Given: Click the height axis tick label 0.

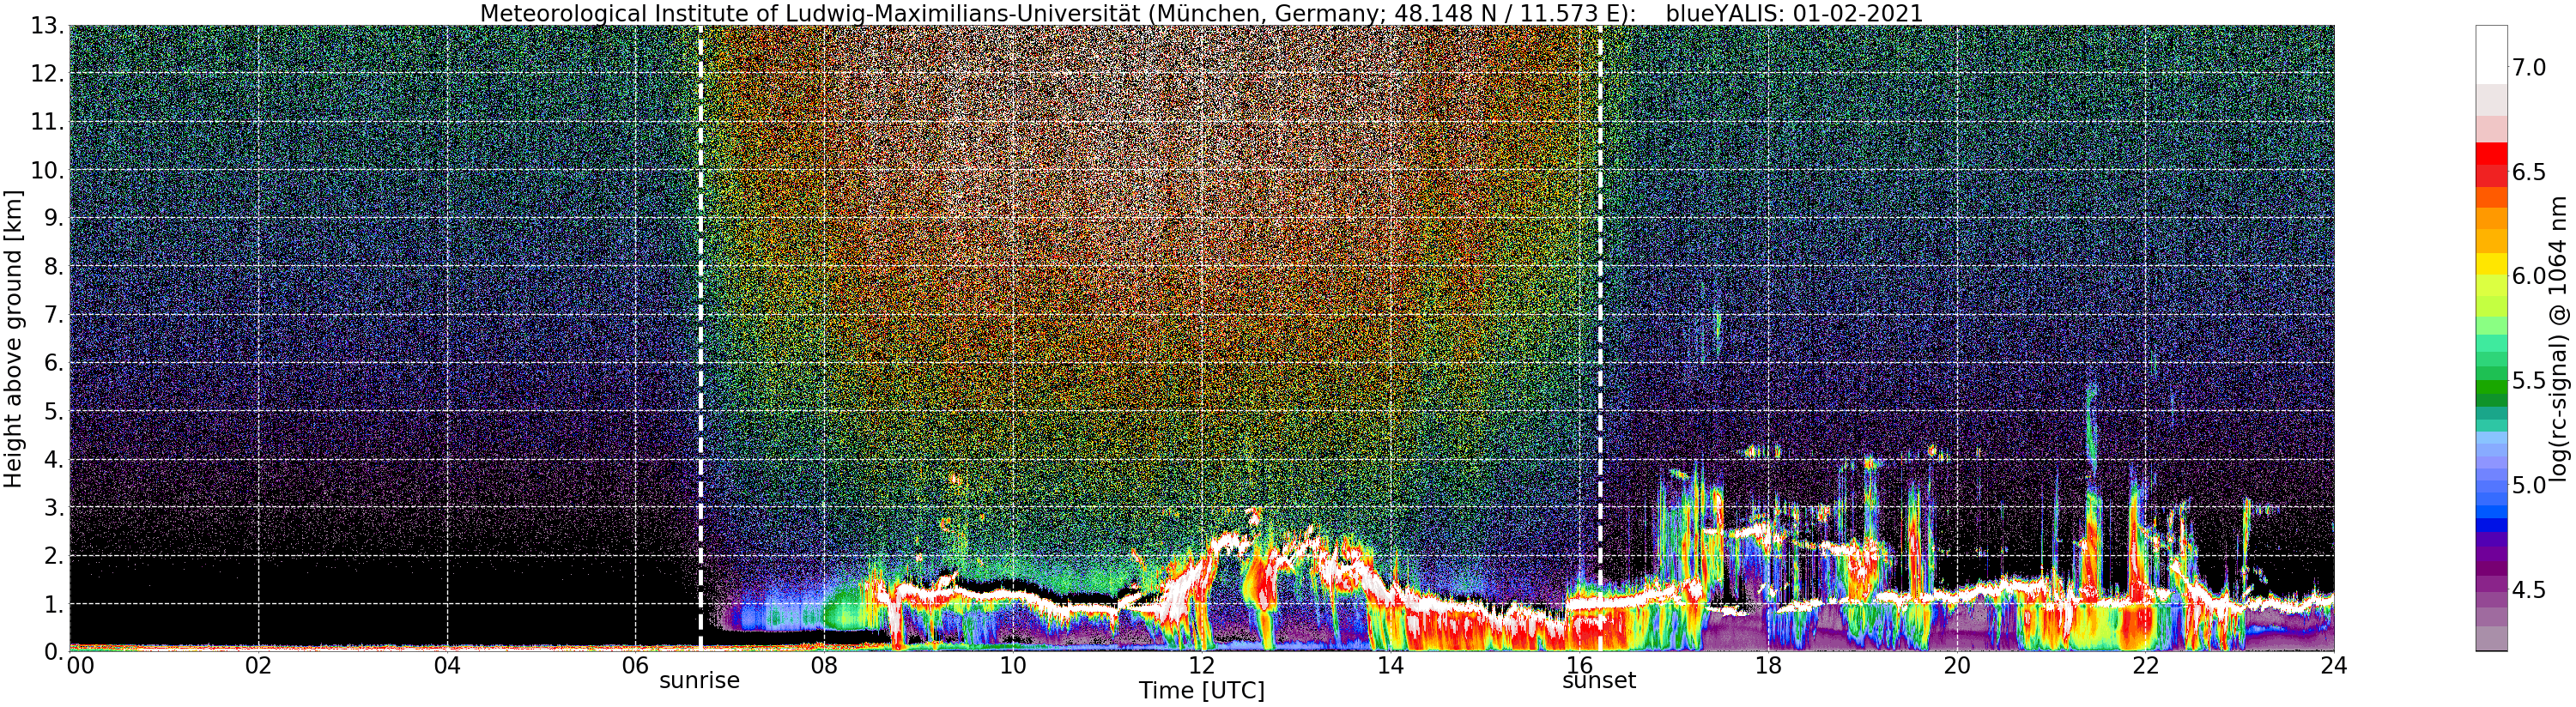Looking at the screenshot, I should click(54, 651).
